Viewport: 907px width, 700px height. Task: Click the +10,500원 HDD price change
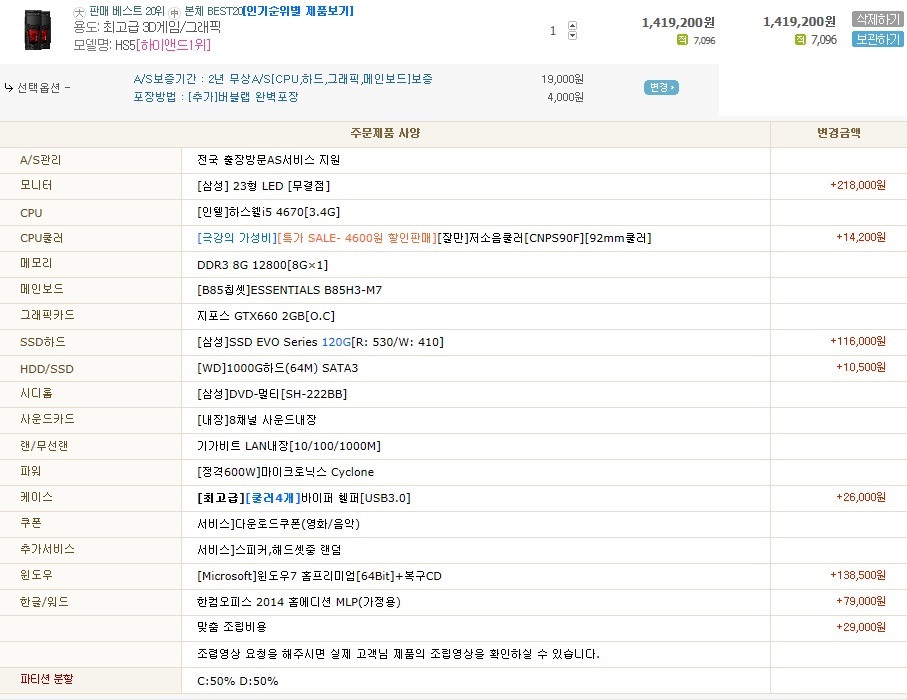pyautogui.click(x=861, y=367)
